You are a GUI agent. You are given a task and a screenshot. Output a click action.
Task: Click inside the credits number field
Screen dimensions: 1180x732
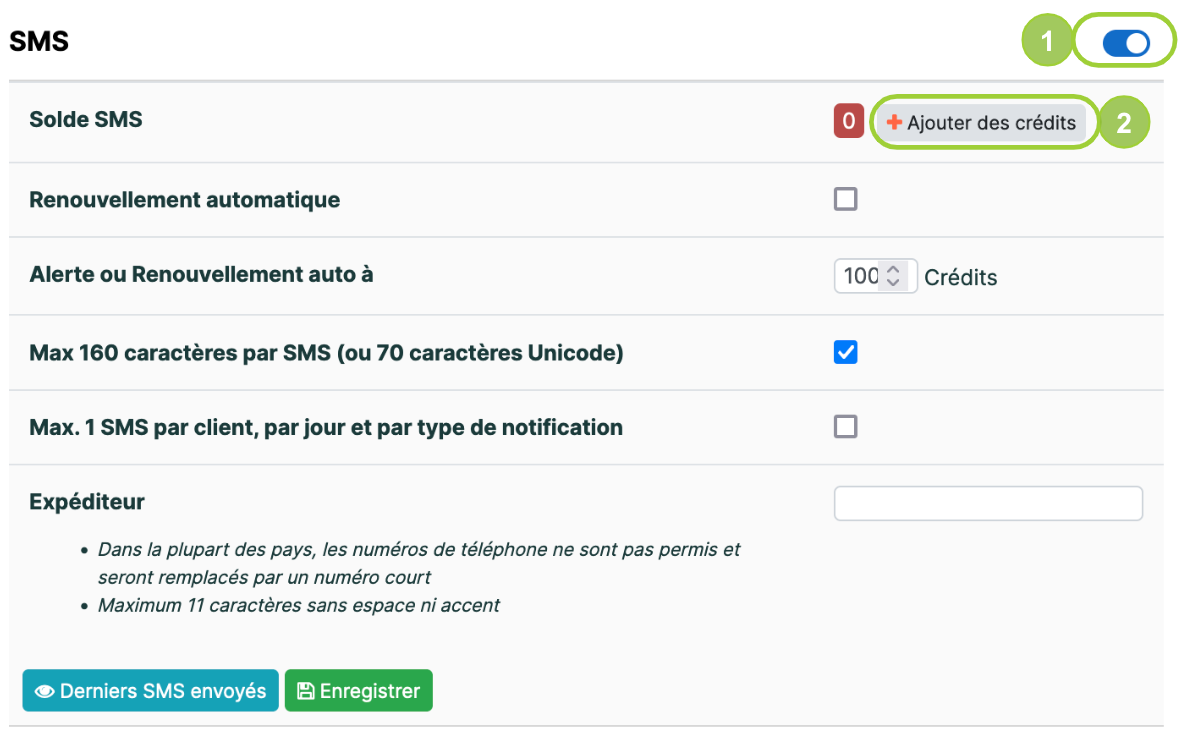(x=860, y=276)
